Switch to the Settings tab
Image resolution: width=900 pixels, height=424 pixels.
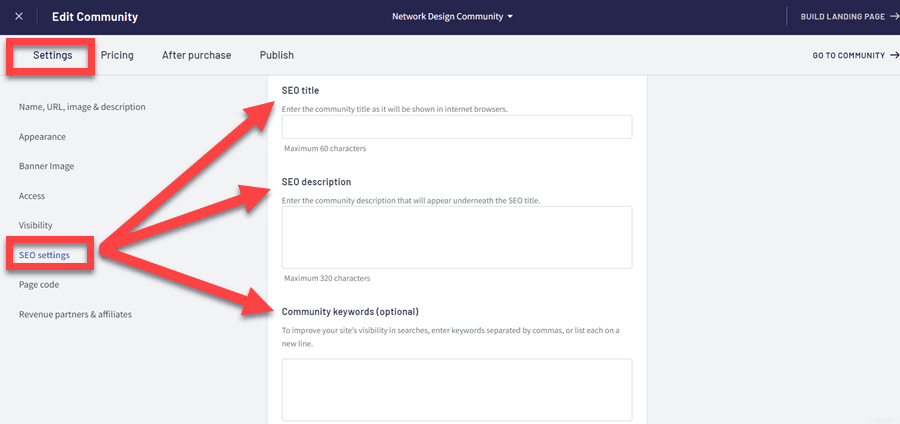(52, 55)
